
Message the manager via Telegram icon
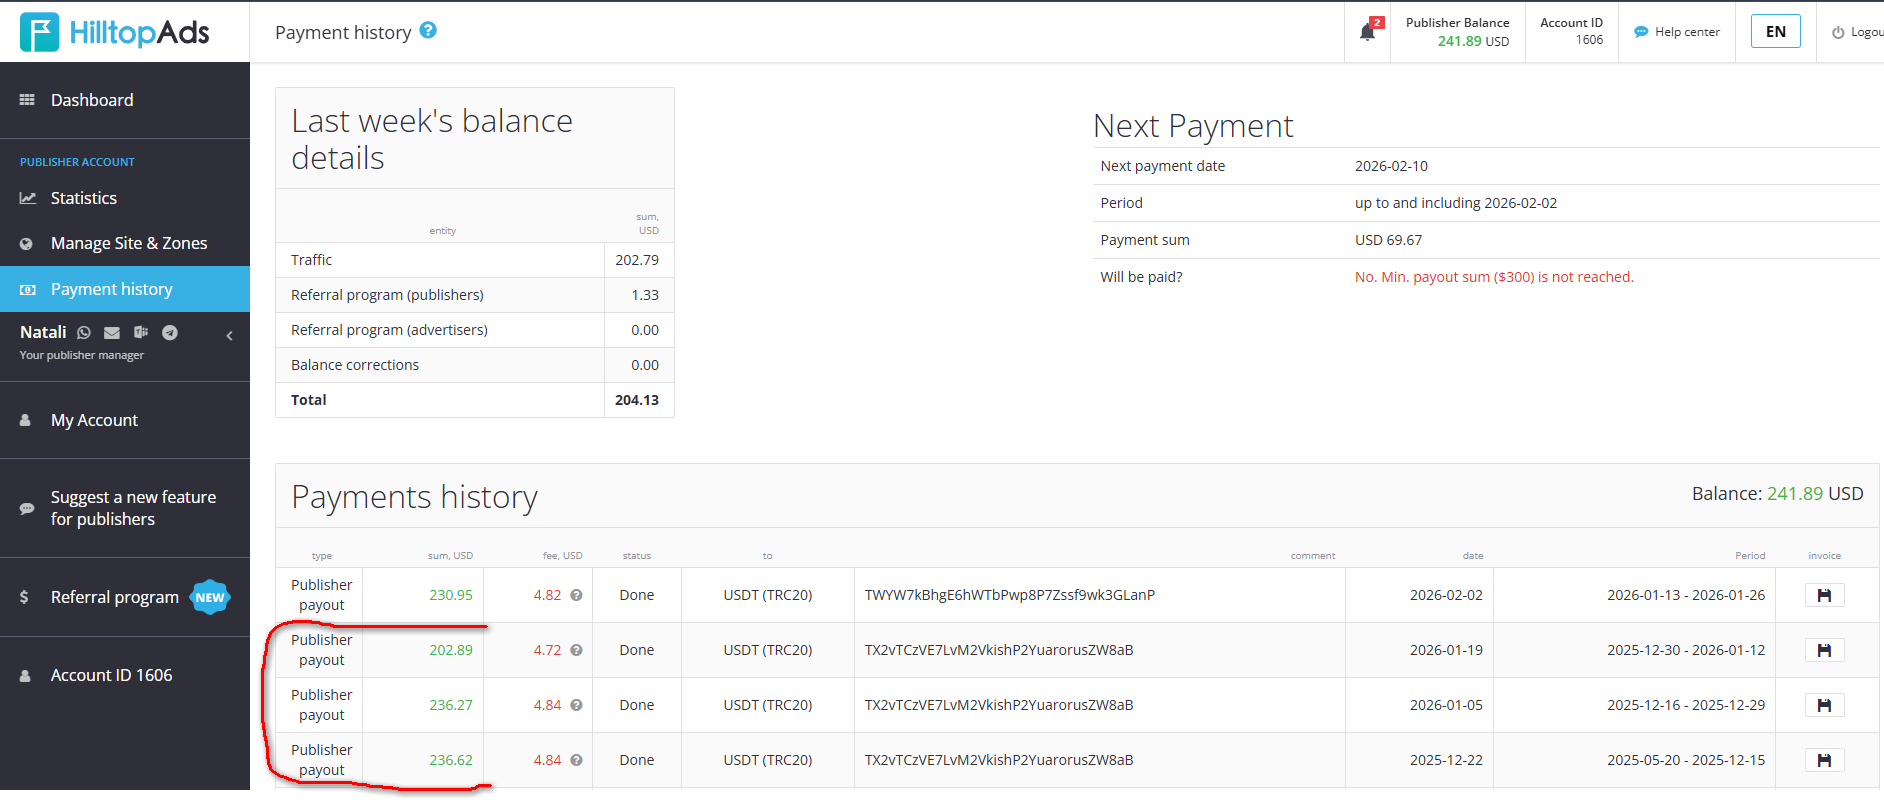pyautogui.click(x=170, y=333)
